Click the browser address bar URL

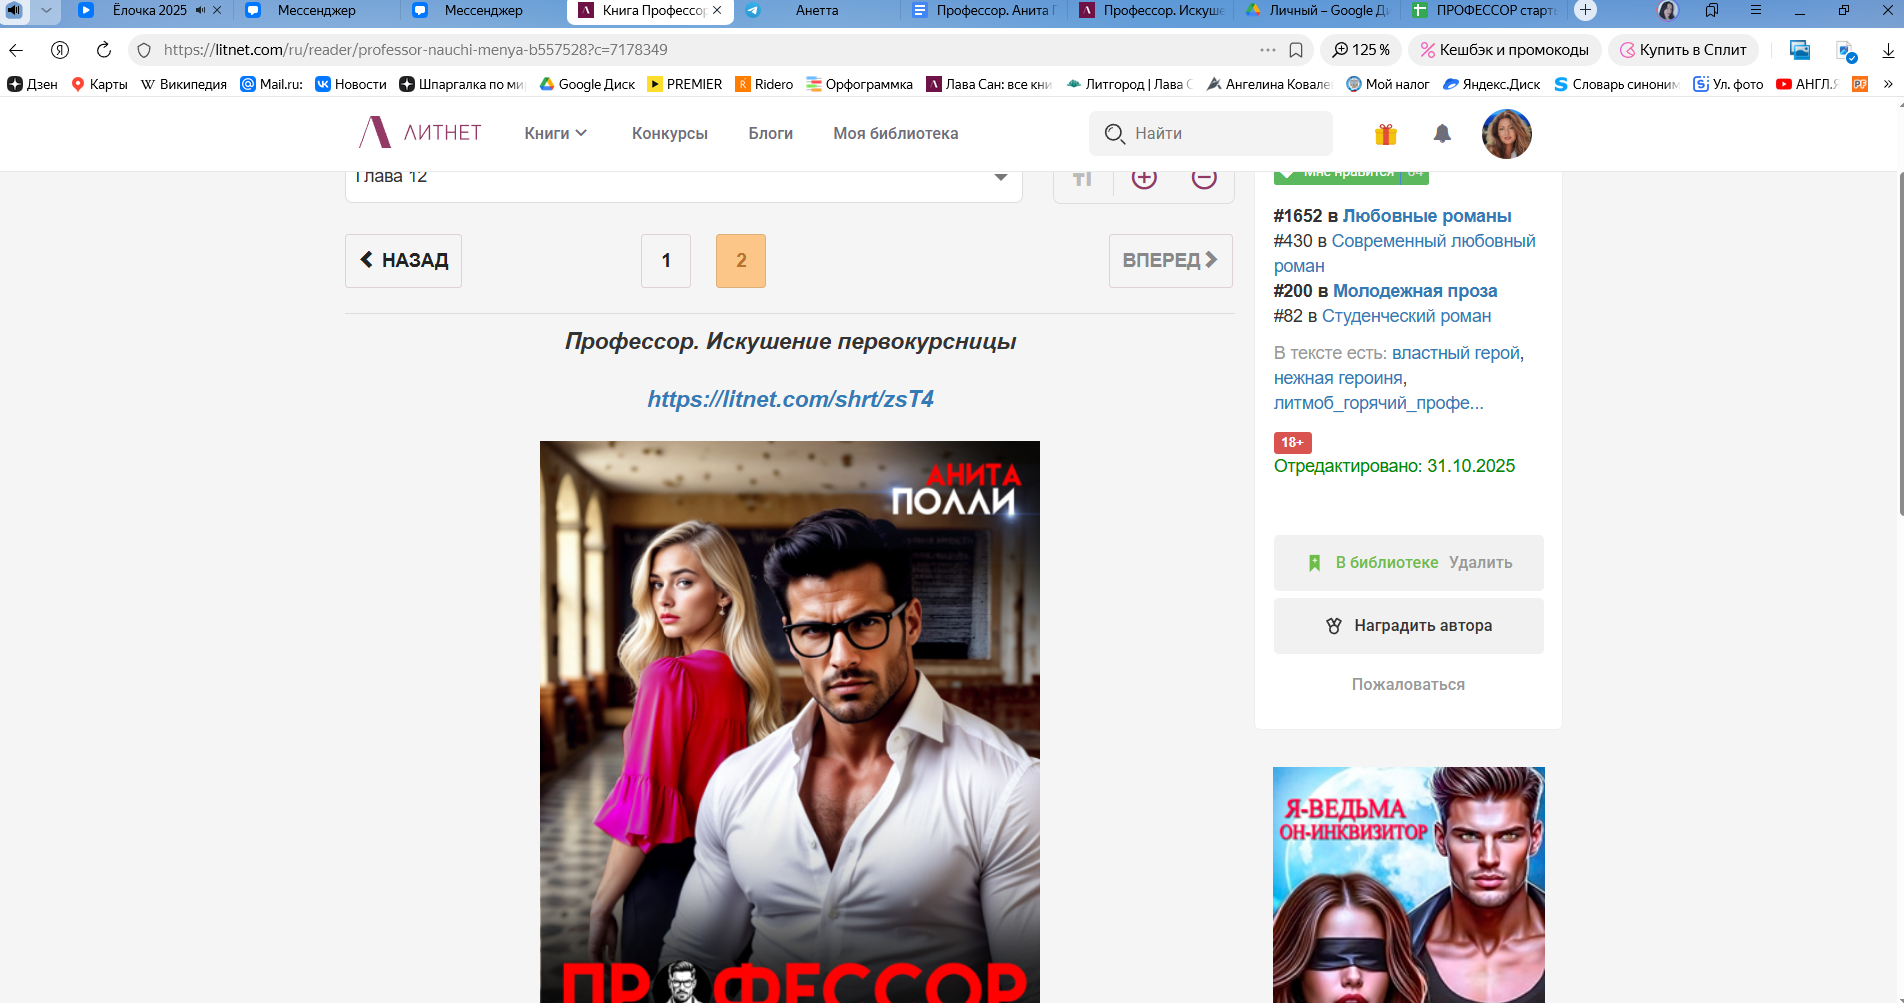[x=416, y=50]
